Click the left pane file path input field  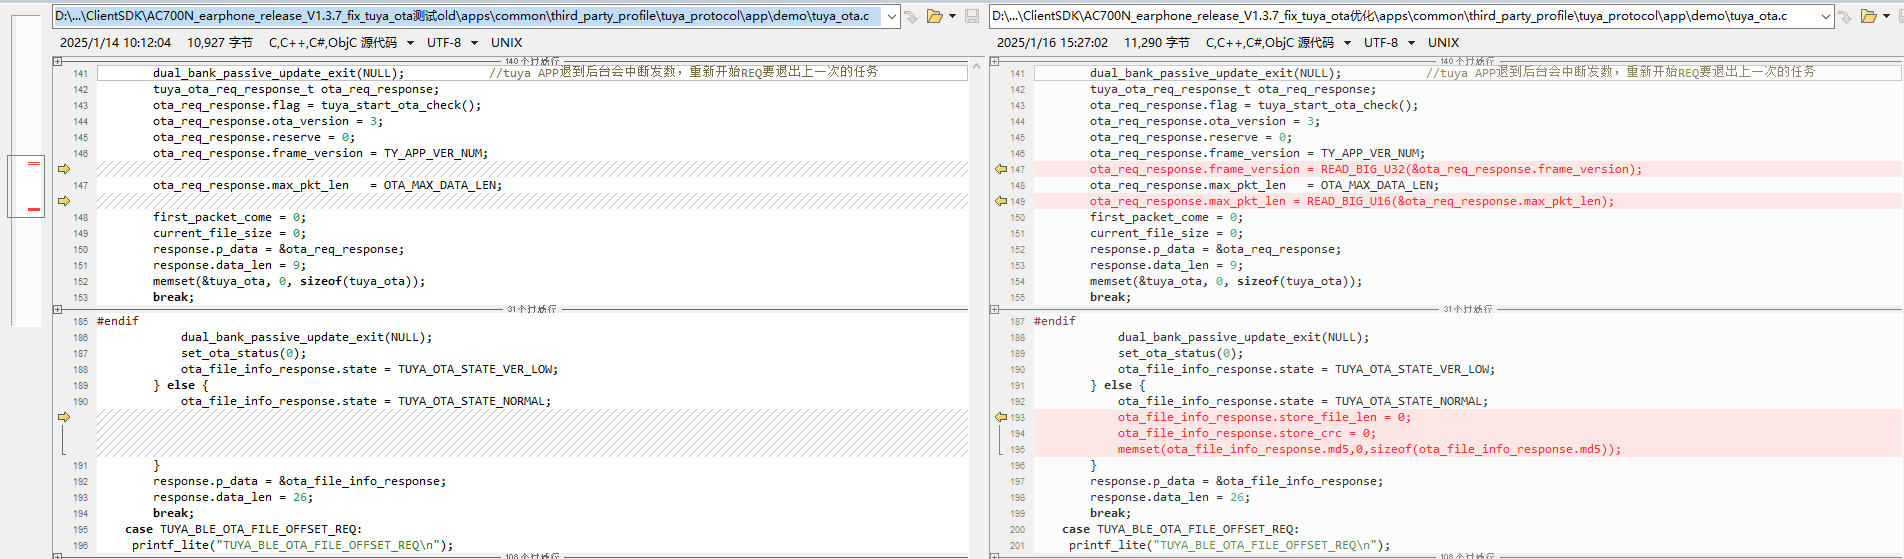click(x=467, y=16)
